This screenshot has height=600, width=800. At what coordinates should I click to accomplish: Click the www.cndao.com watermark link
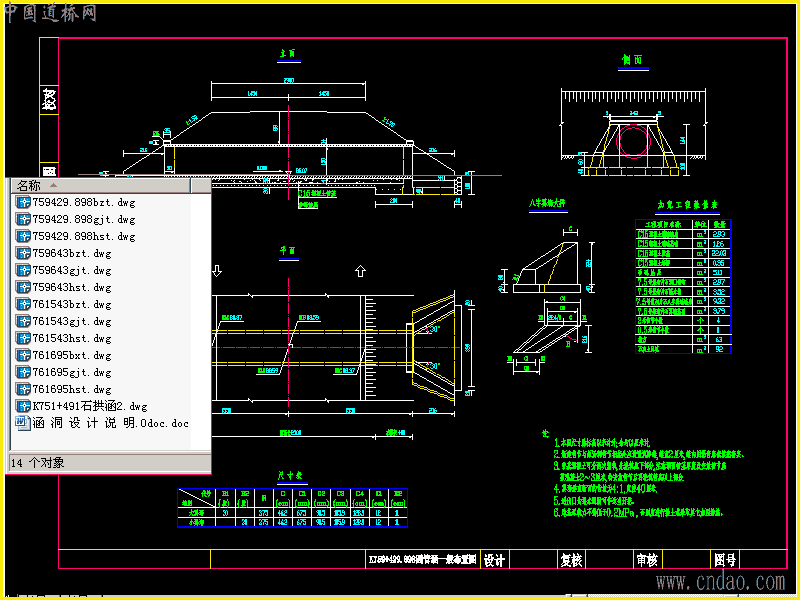[x=720, y=582]
